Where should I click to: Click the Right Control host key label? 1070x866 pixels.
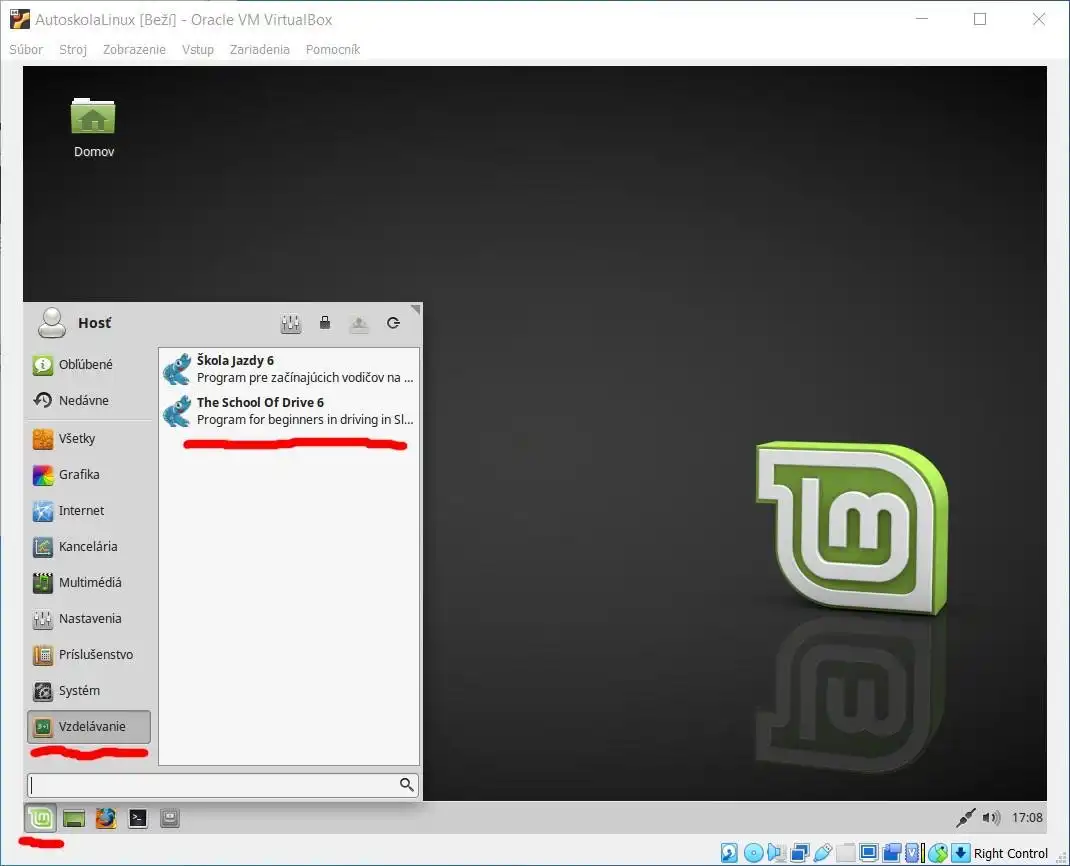coord(1011,854)
